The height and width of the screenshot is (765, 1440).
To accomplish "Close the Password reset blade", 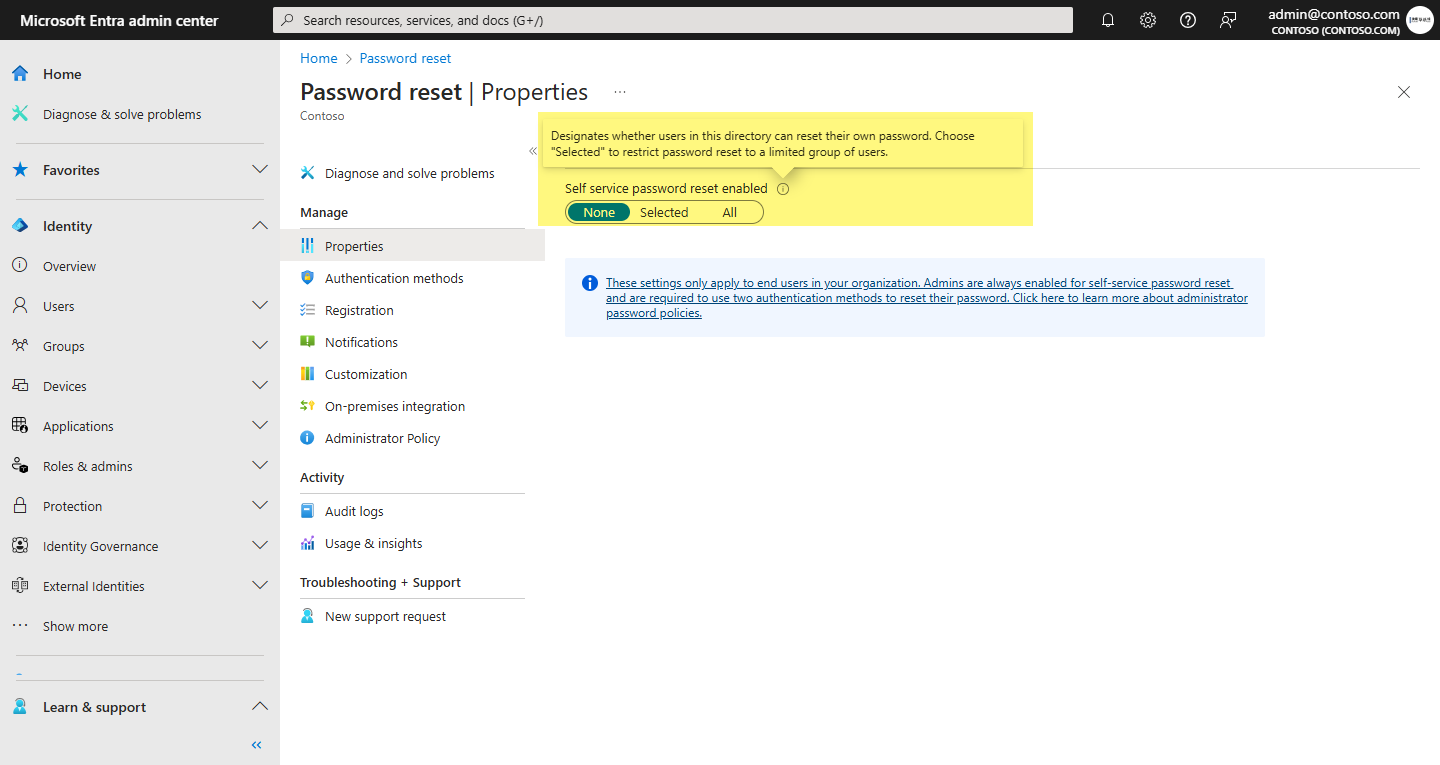I will (1404, 92).
